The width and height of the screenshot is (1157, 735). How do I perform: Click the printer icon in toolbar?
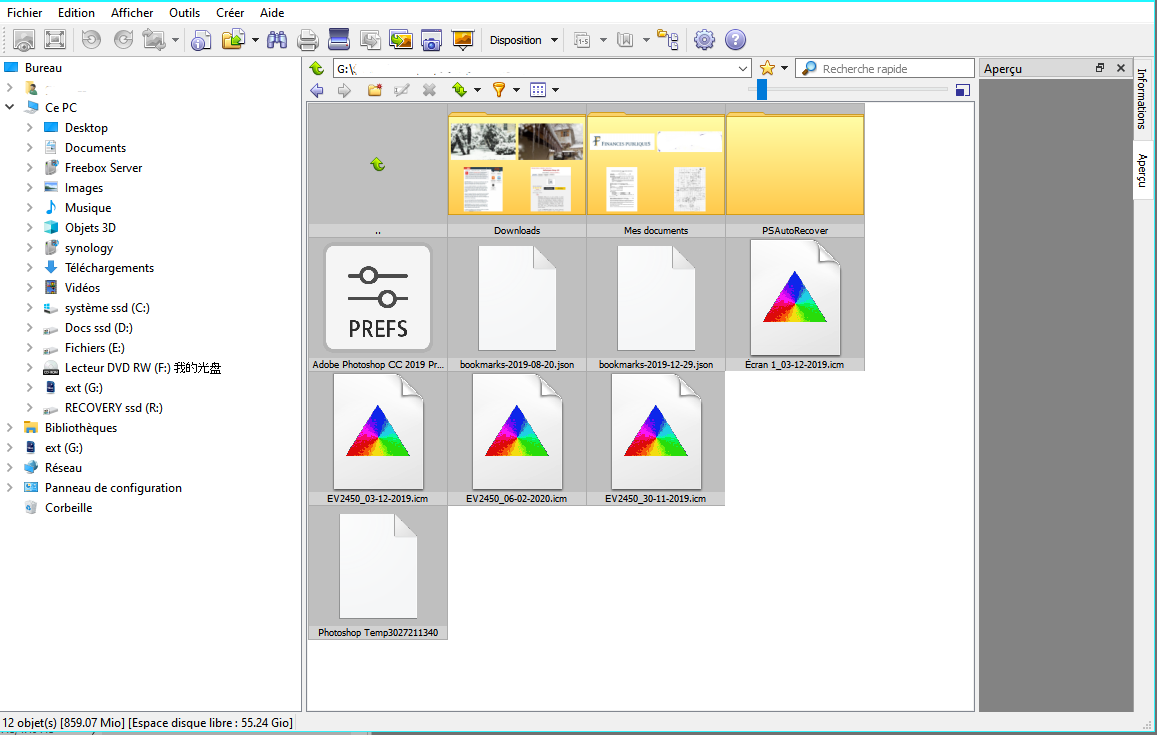click(308, 40)
